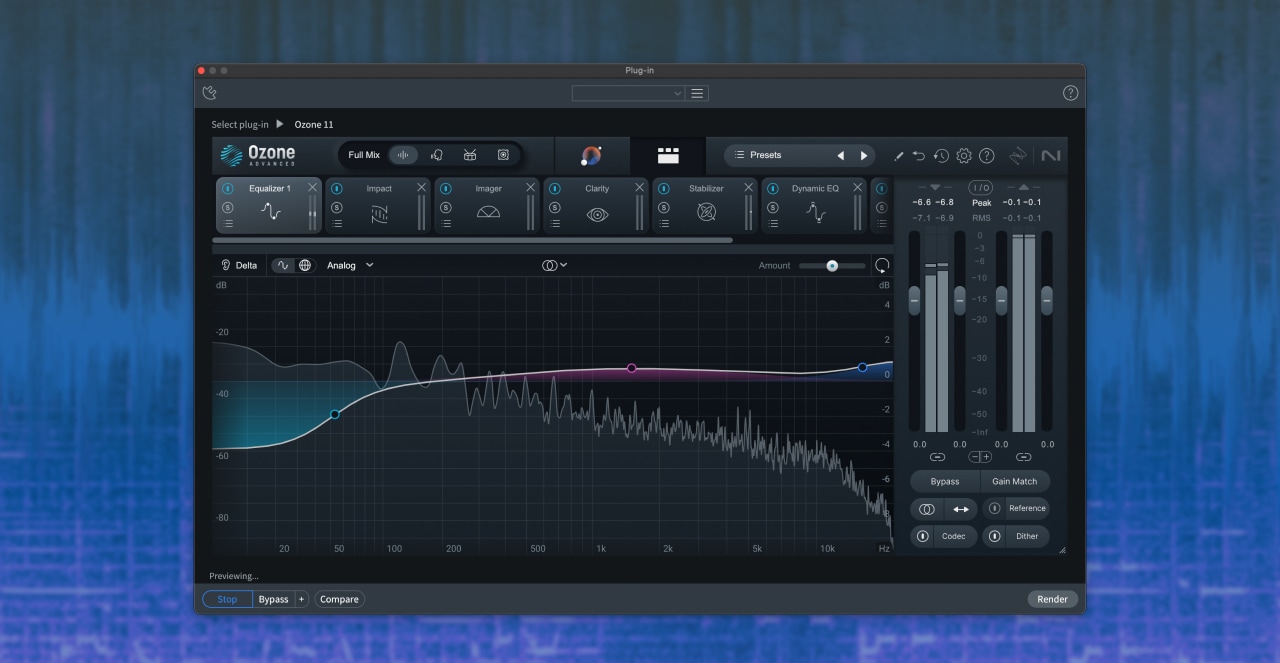Image resolution: width=1280 pixels, height=663 pixels.
Task: Click the pencil edit icon
Action: pos(898,156)
